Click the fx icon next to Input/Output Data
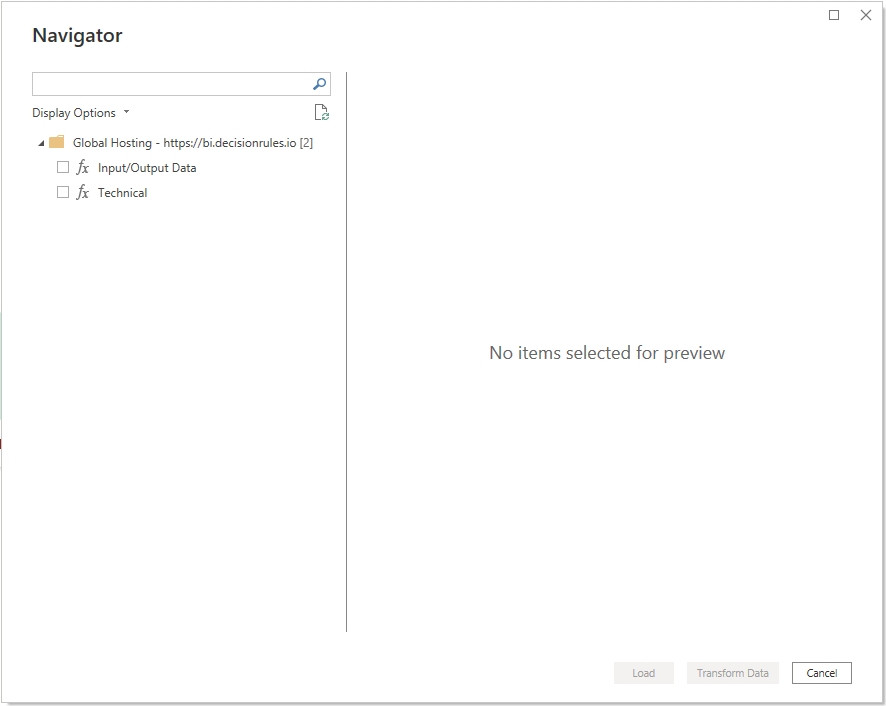Screen dimensions: 886x706 click(x=83, y=168)
